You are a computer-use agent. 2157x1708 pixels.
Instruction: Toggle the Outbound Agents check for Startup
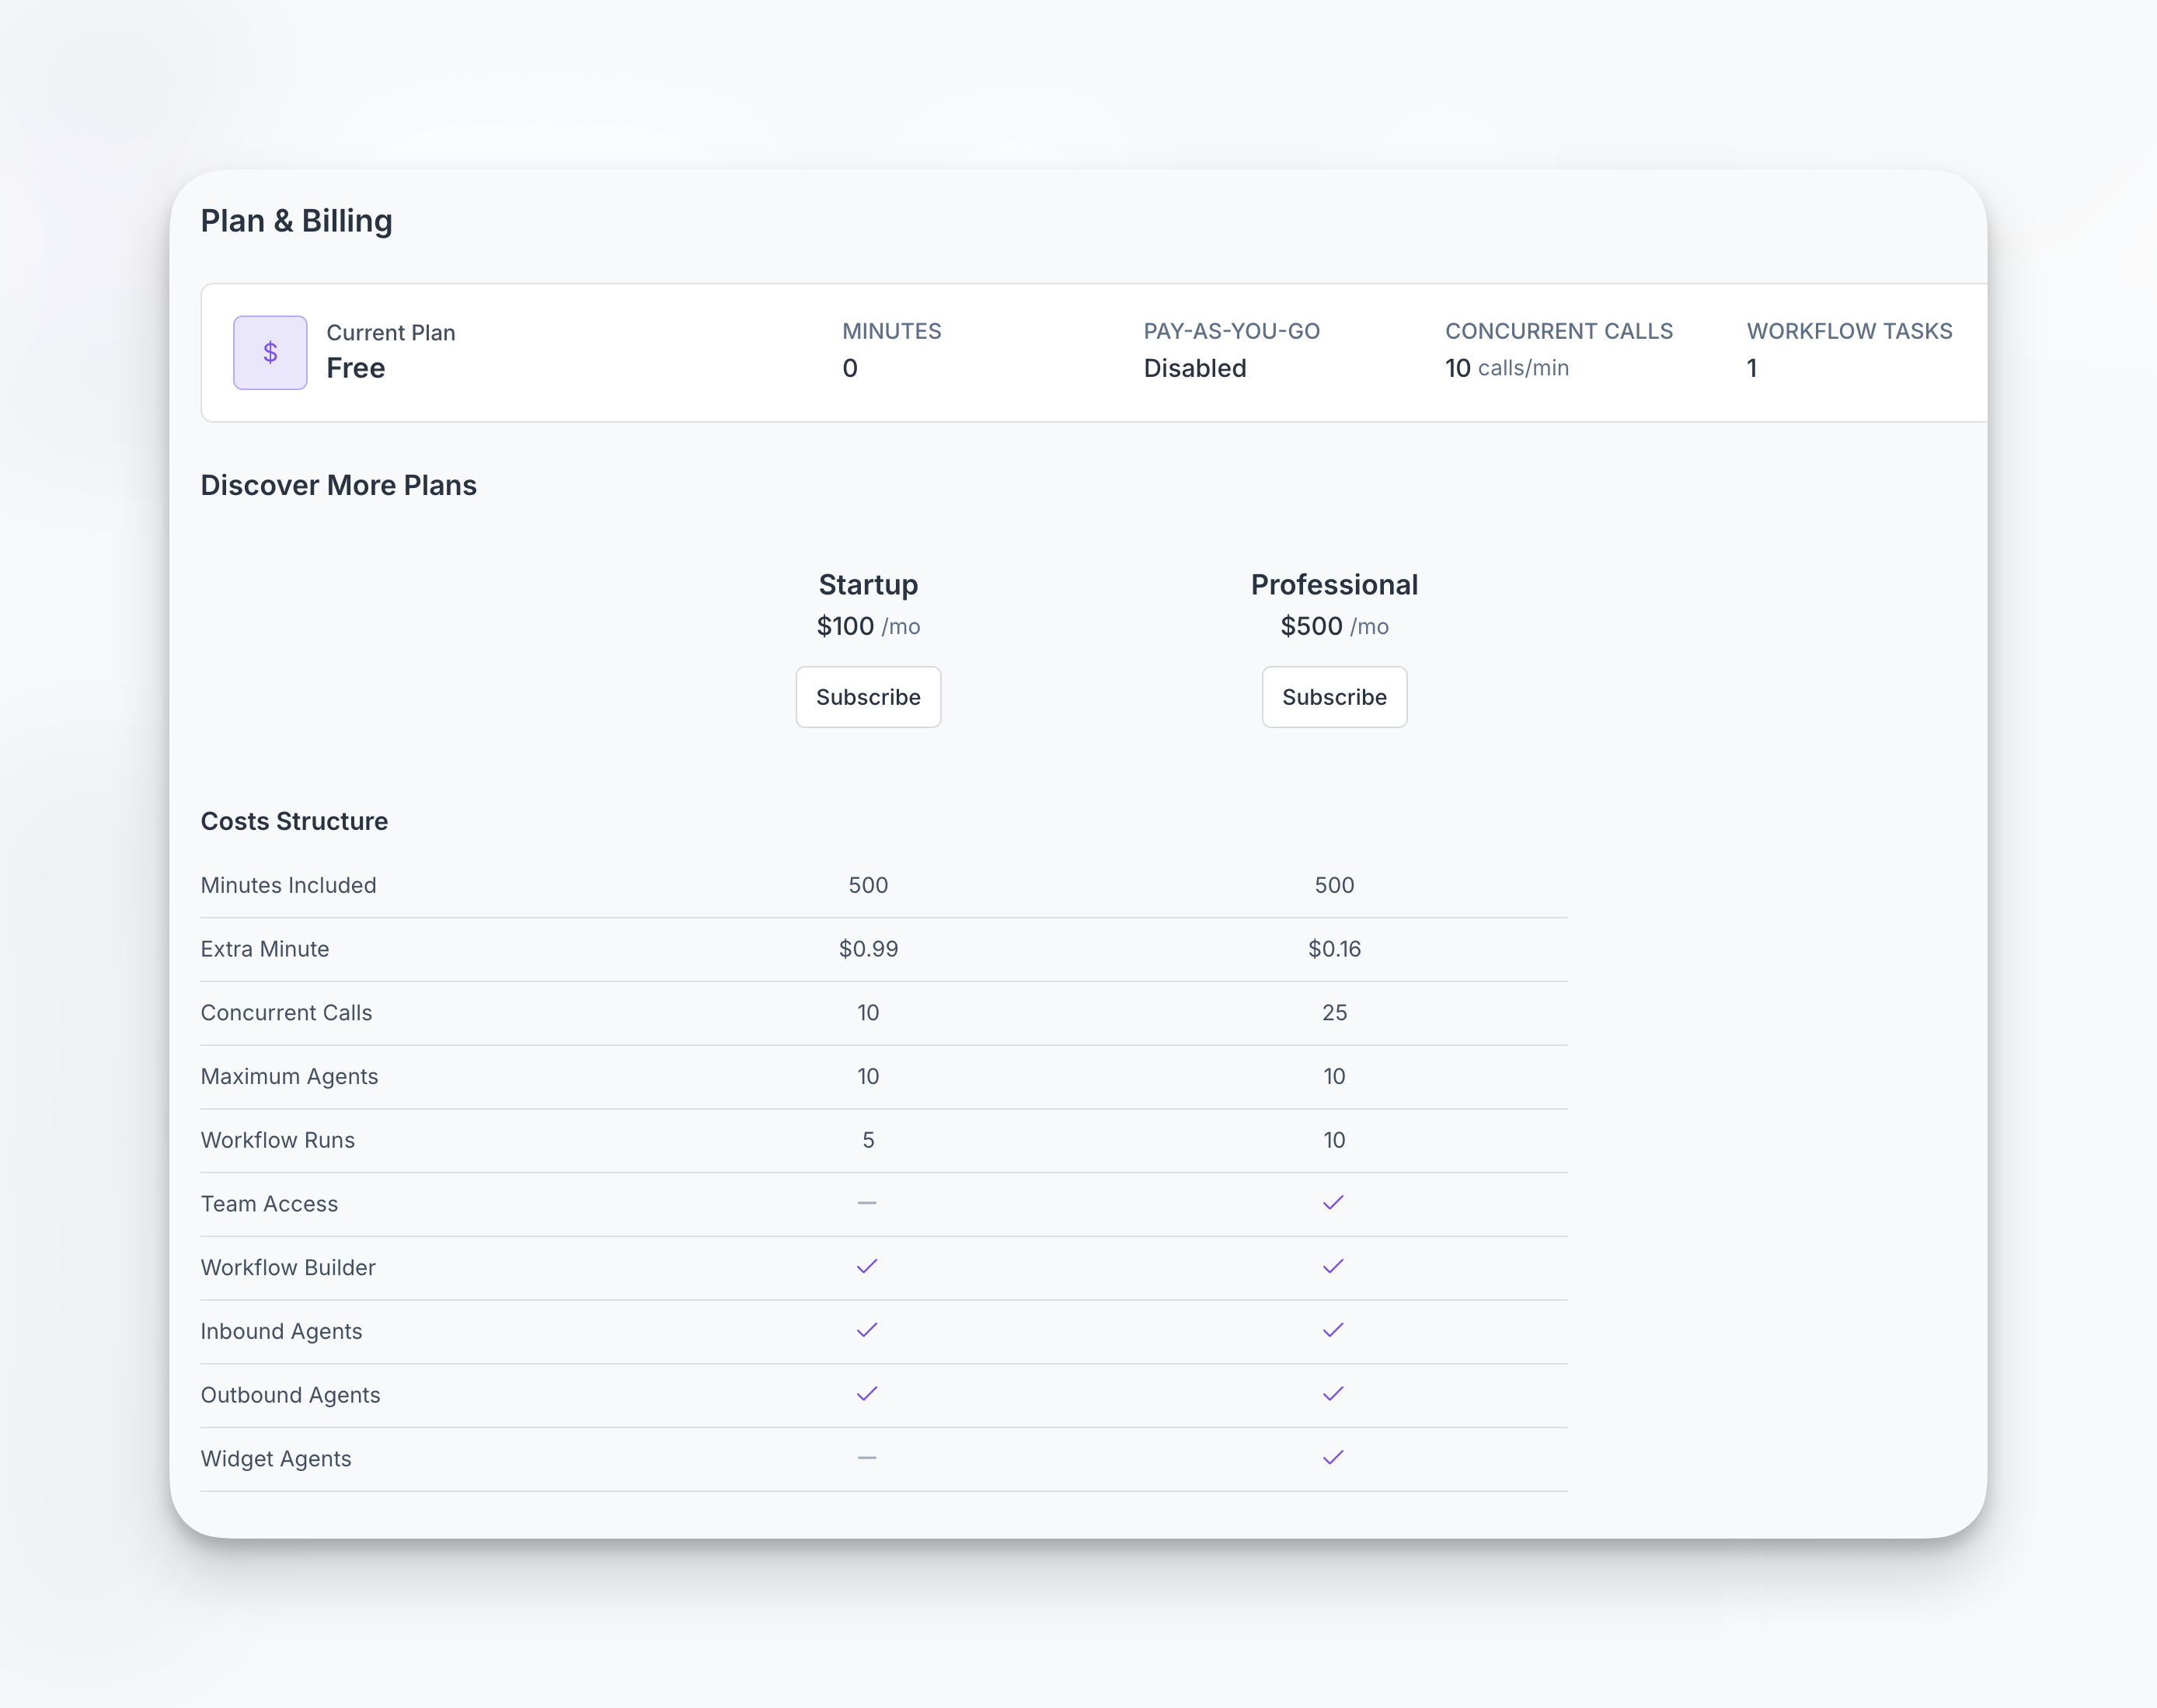coord(867,1394)
